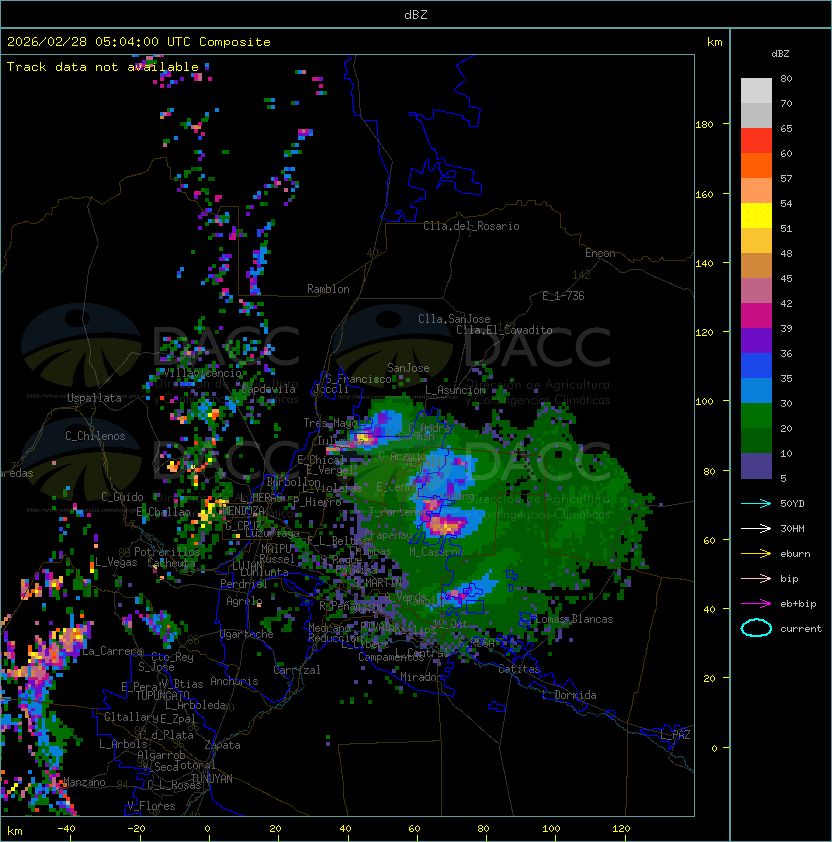Select the red 60-65 dBZ legend swatch

coord(756,141)
